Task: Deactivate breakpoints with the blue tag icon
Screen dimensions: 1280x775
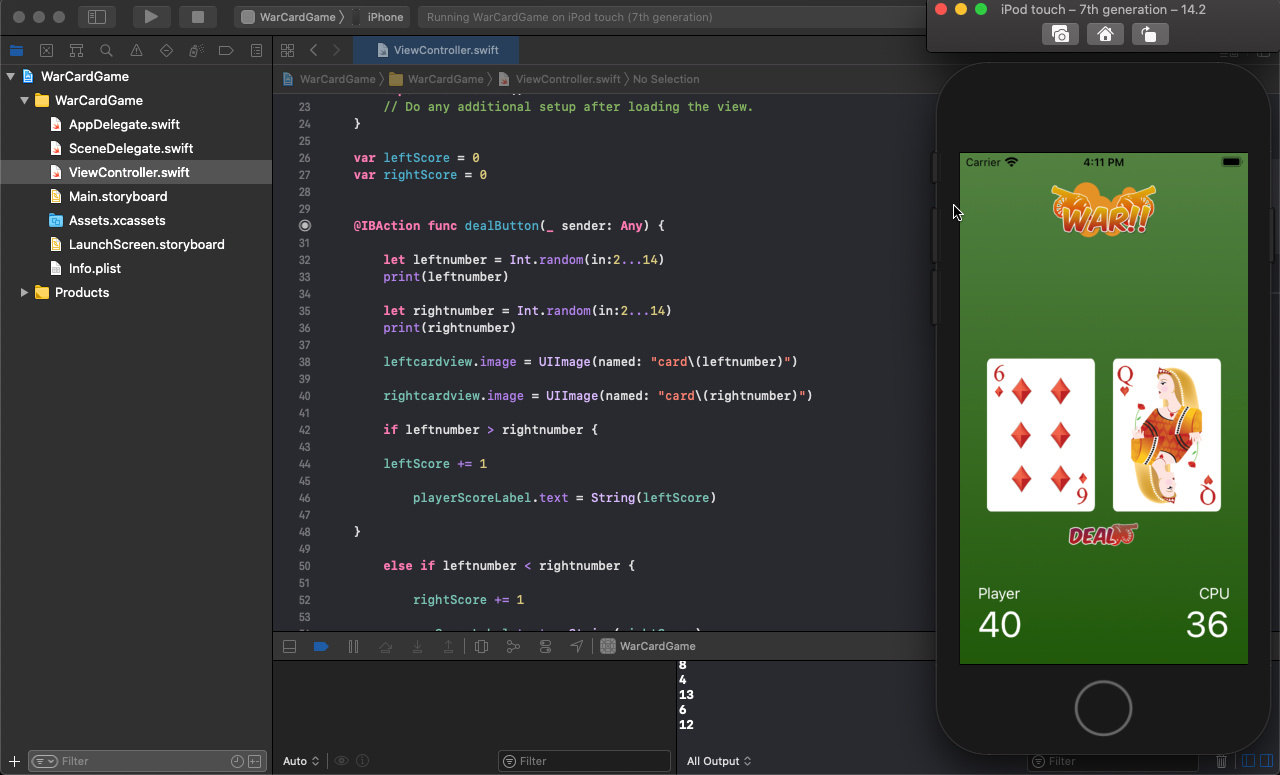Action: 321,646
